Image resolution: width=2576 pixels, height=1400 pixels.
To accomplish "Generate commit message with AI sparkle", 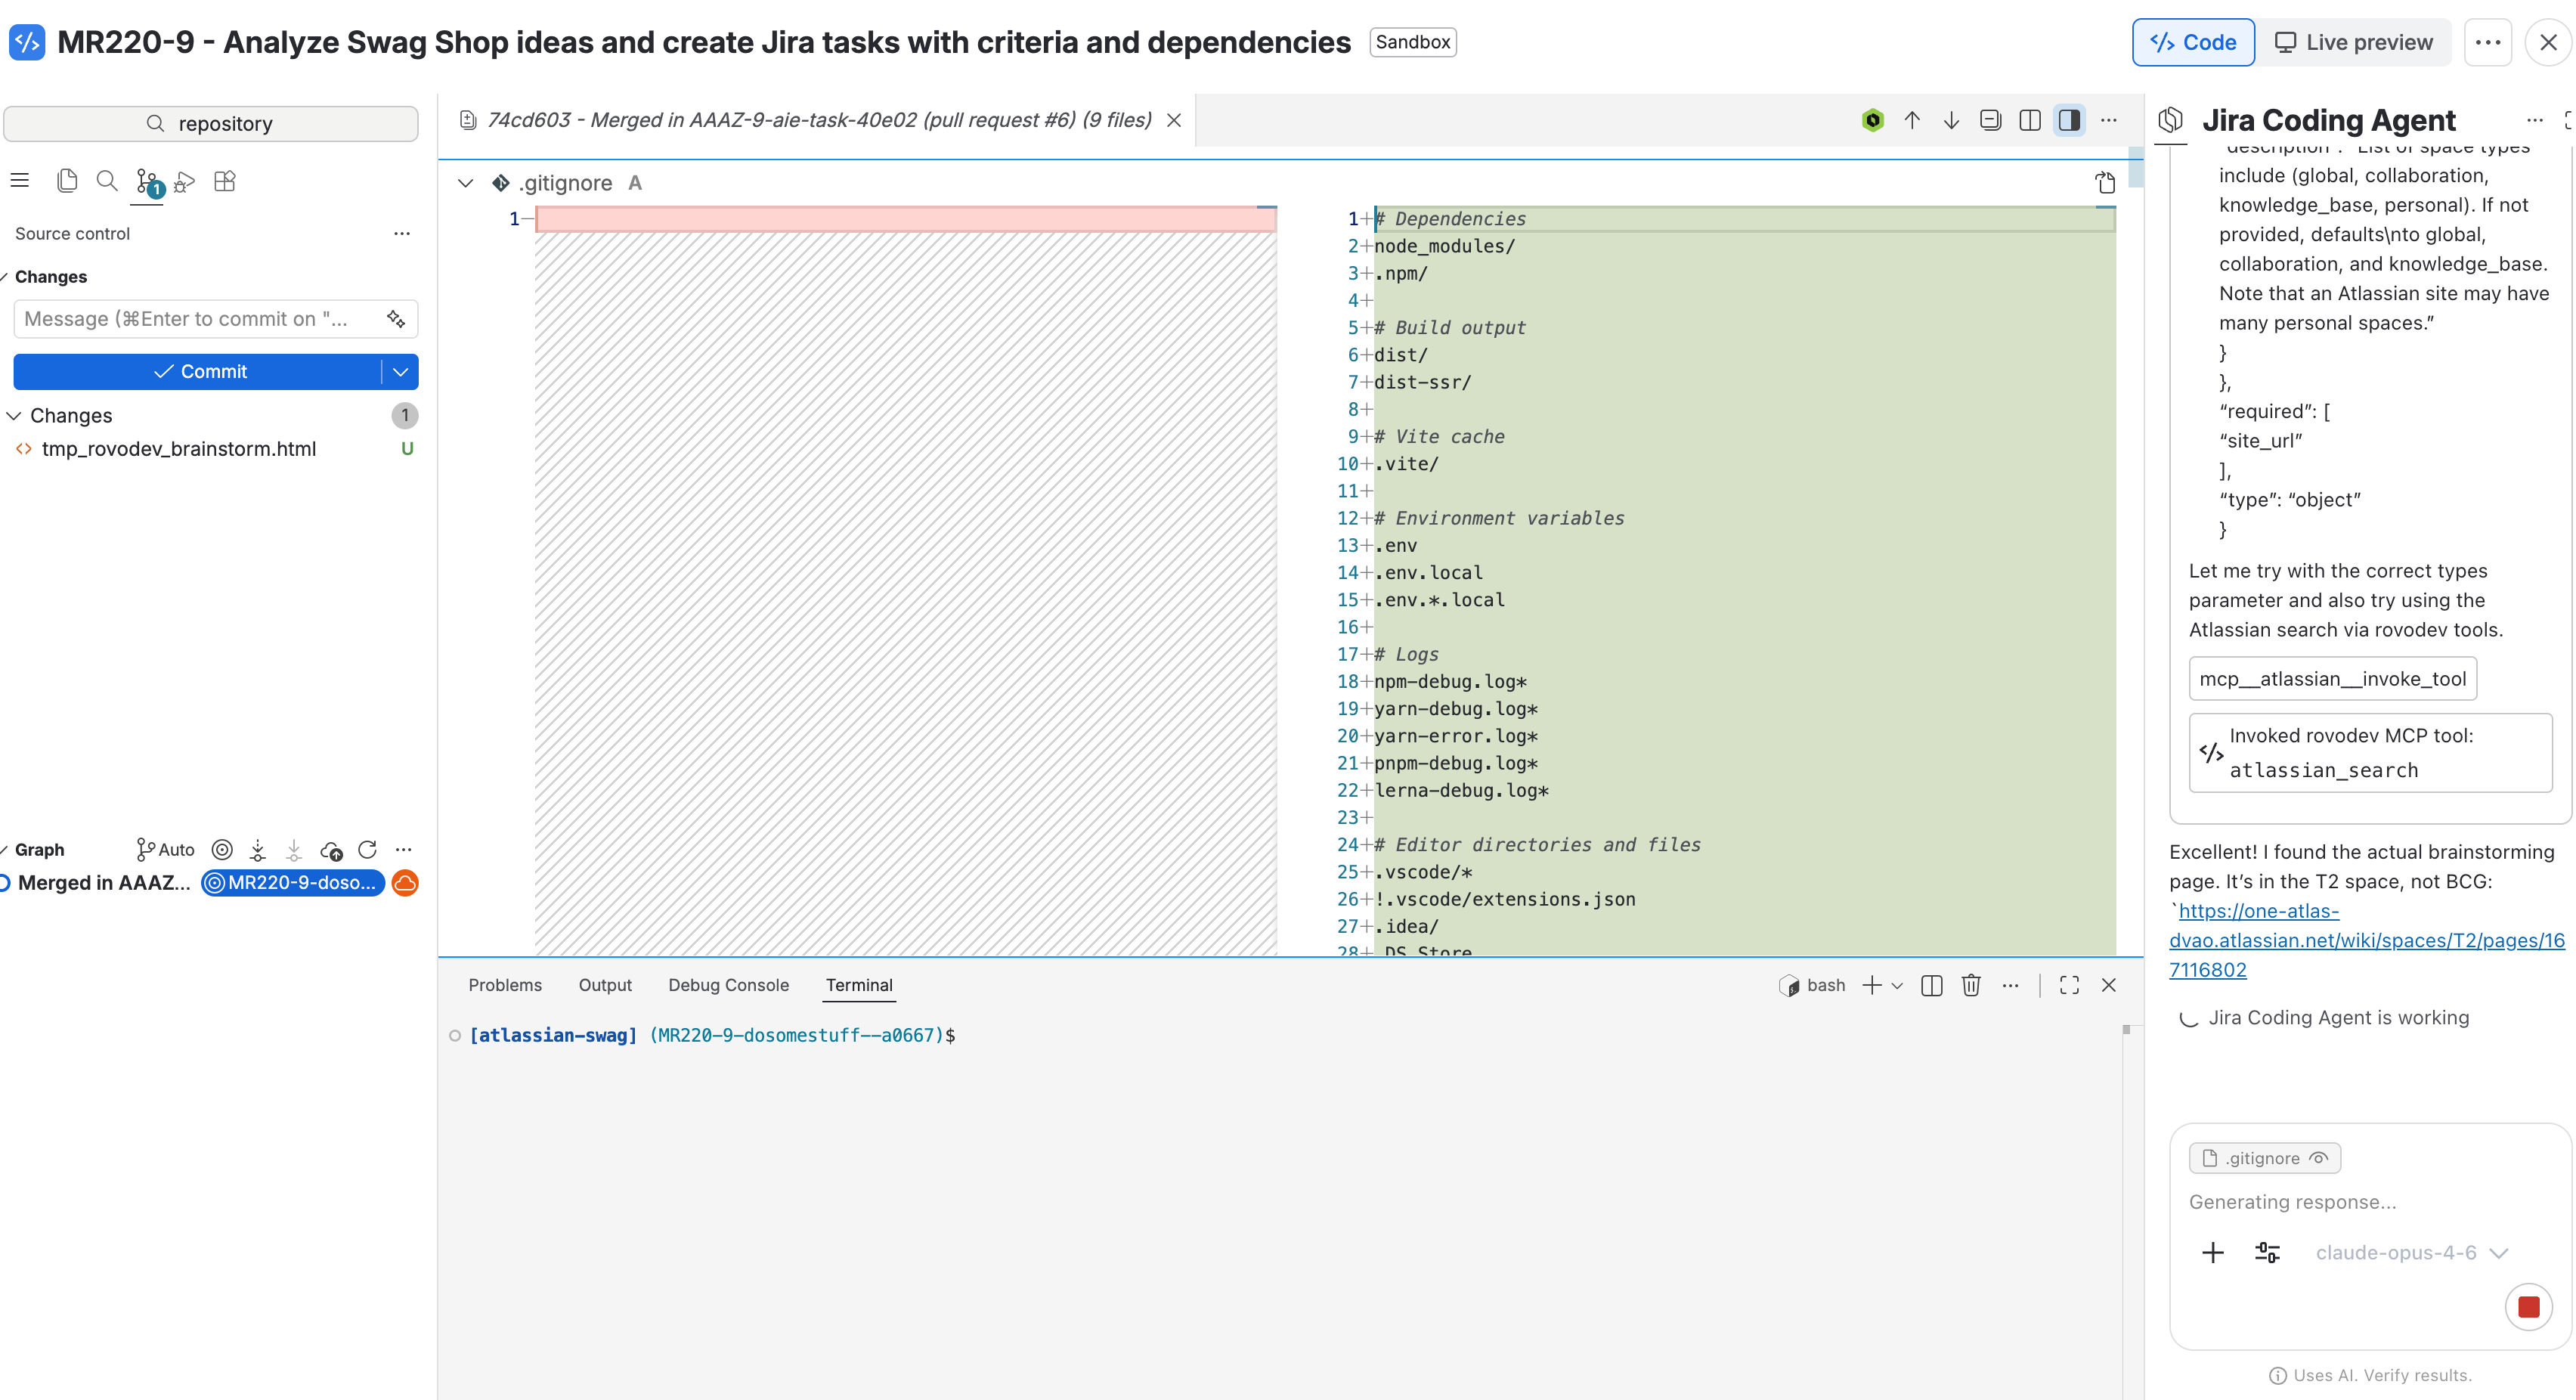I will click(396, 319).
